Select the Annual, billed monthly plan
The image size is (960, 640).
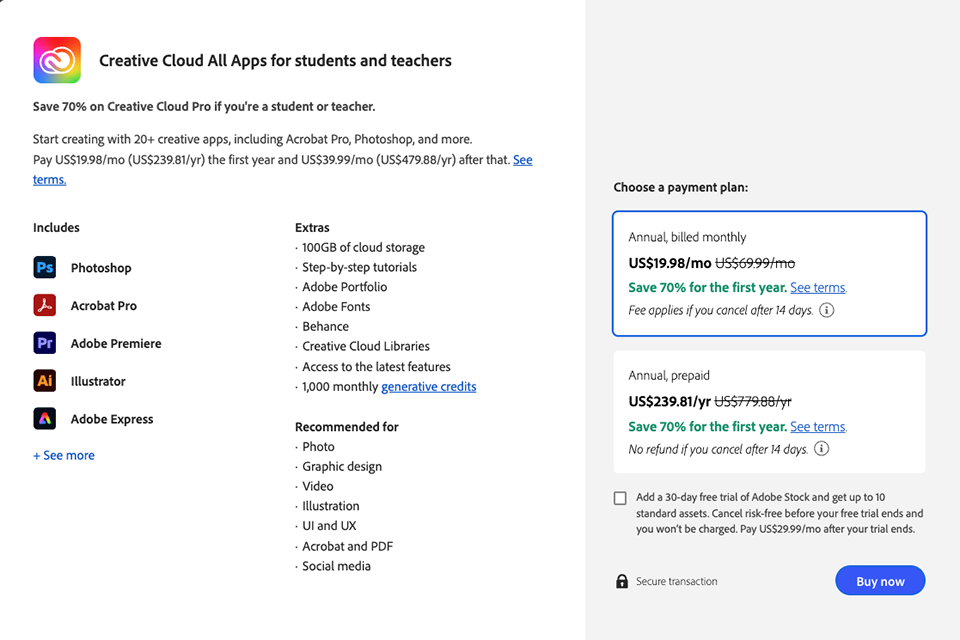click(x=770, y=274)
